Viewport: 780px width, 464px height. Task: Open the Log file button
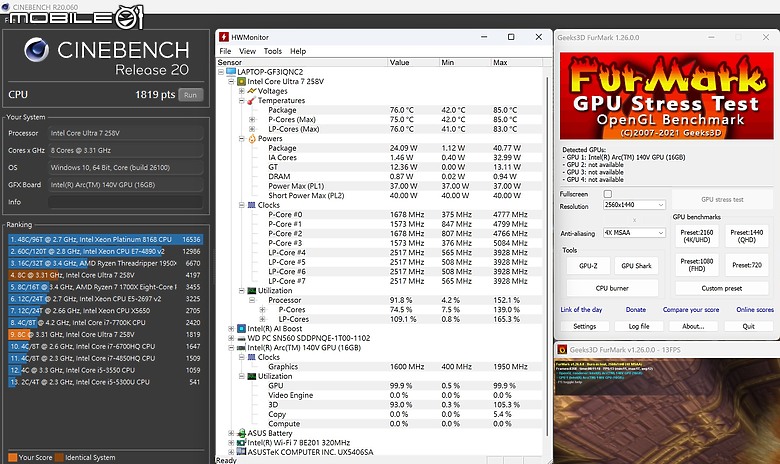[639, 326]
